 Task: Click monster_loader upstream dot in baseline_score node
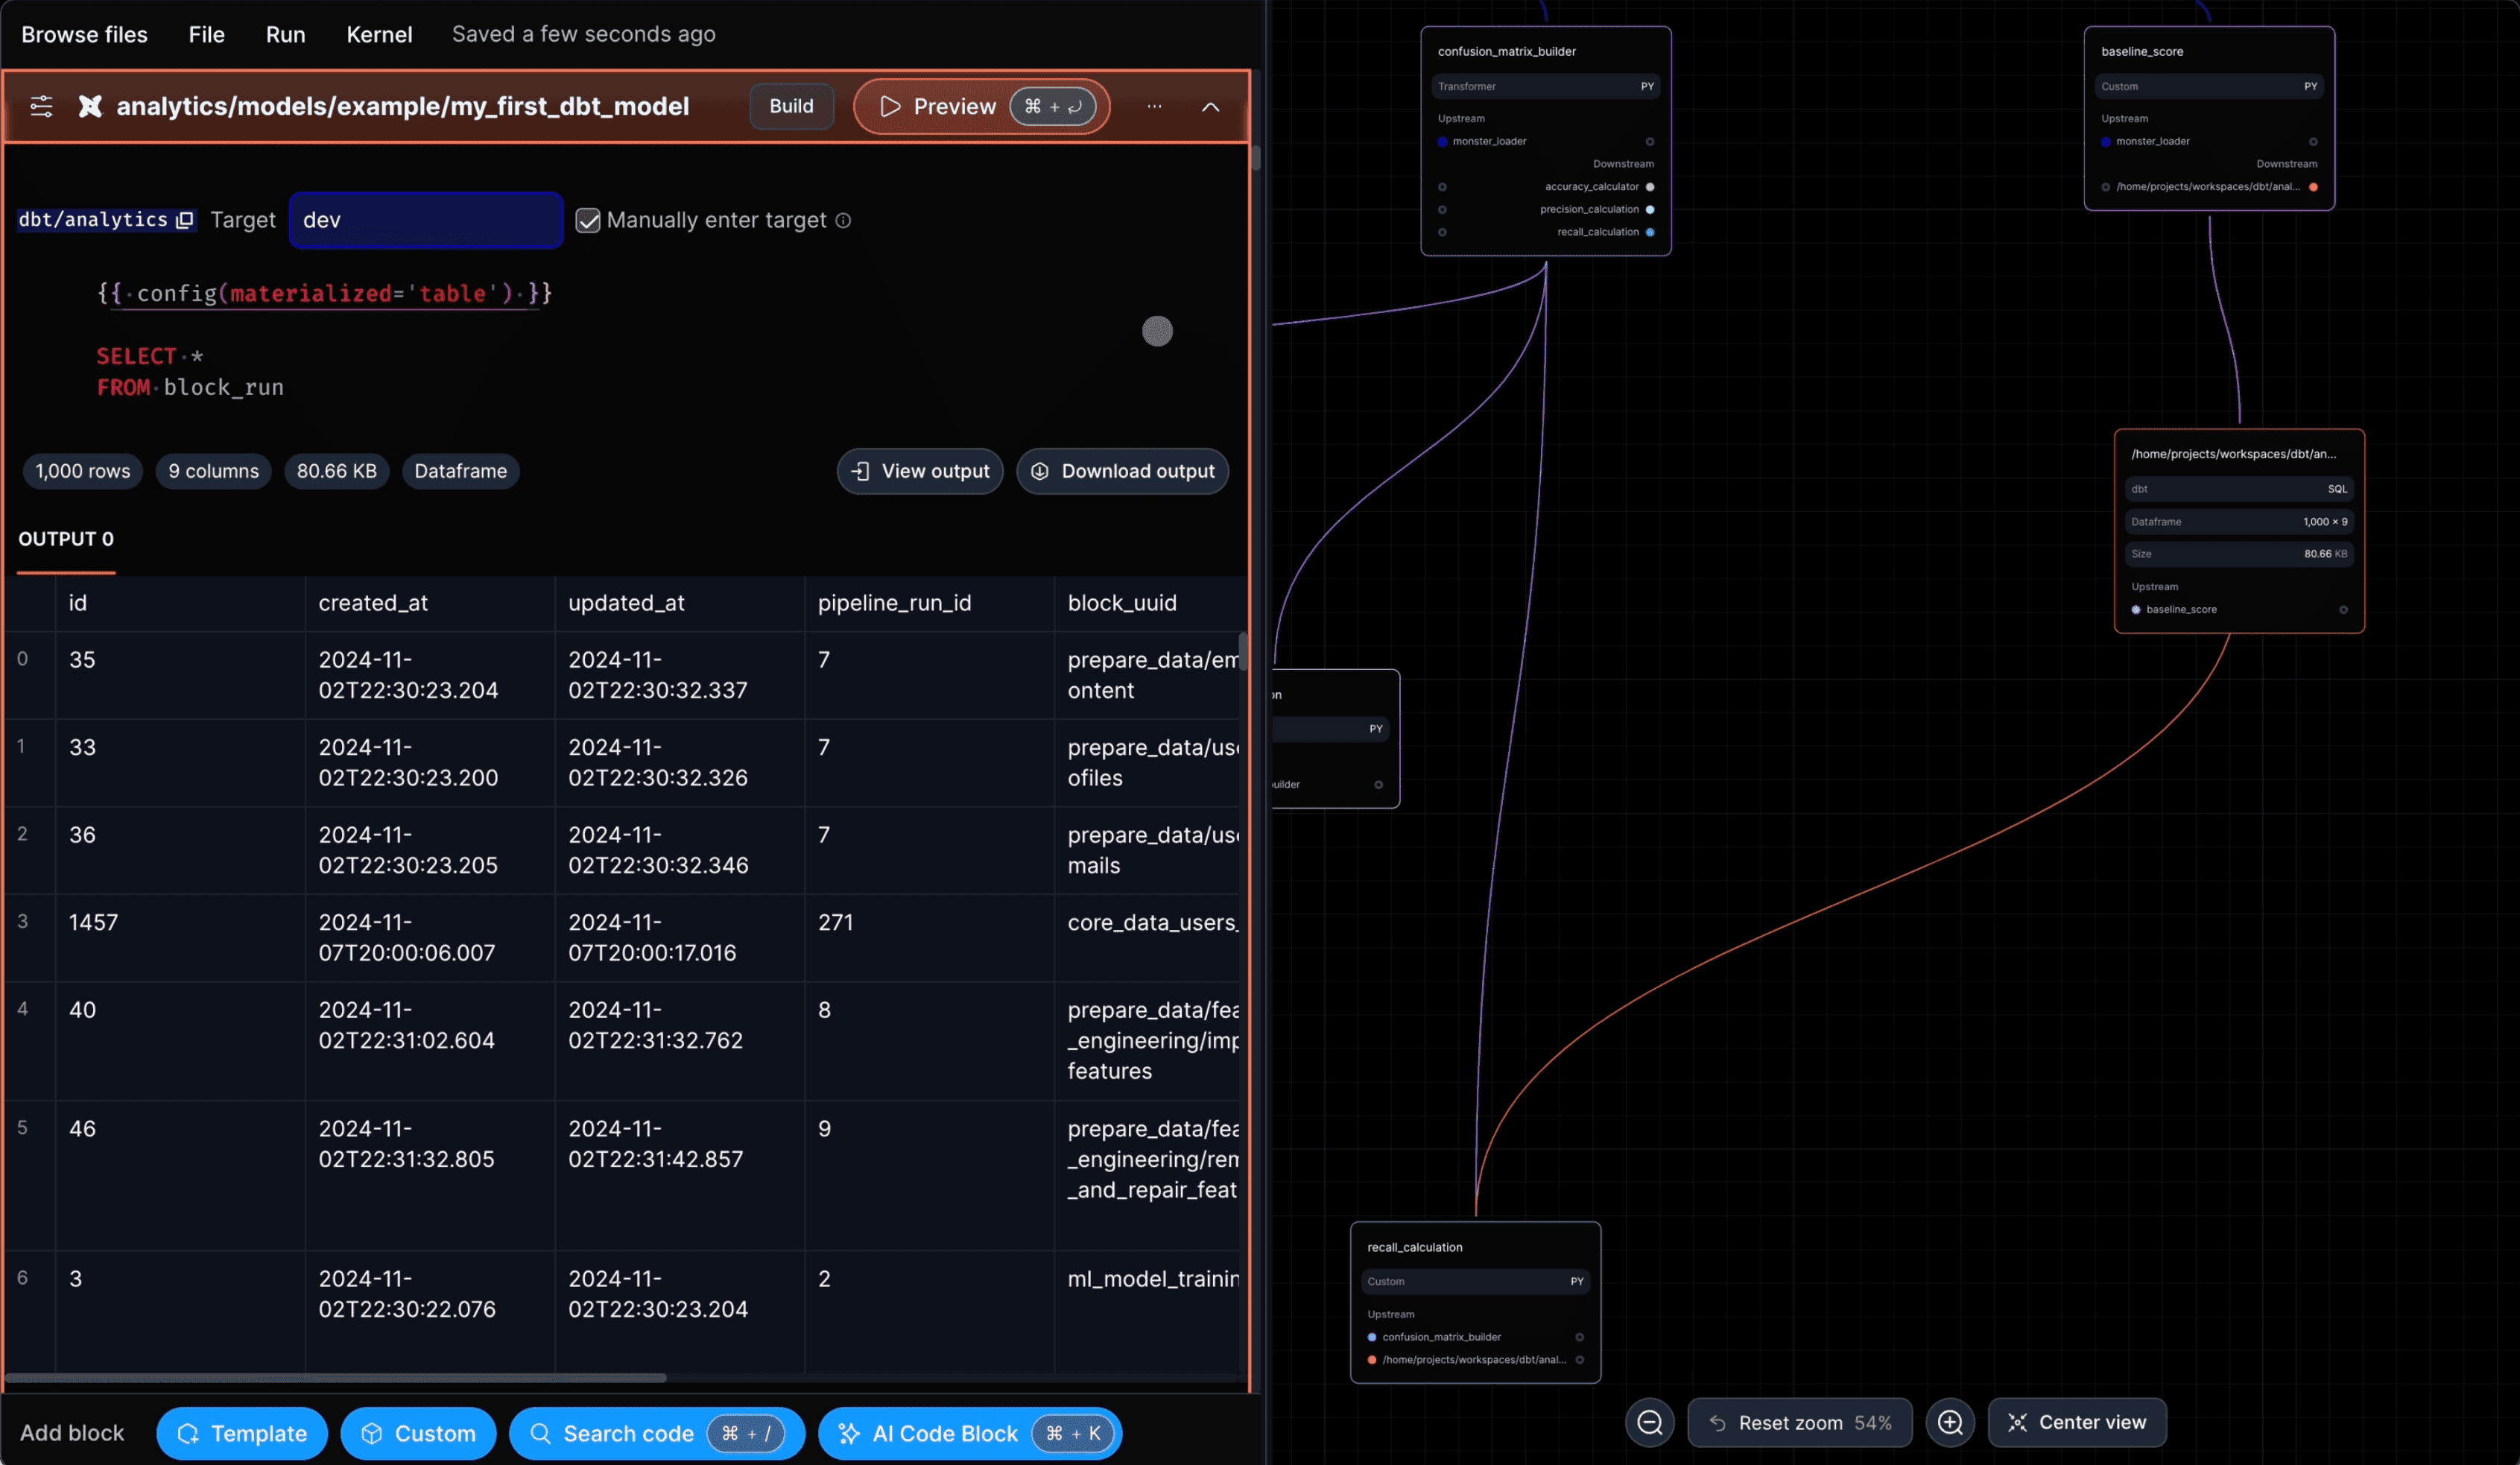tap(2106, 142)
